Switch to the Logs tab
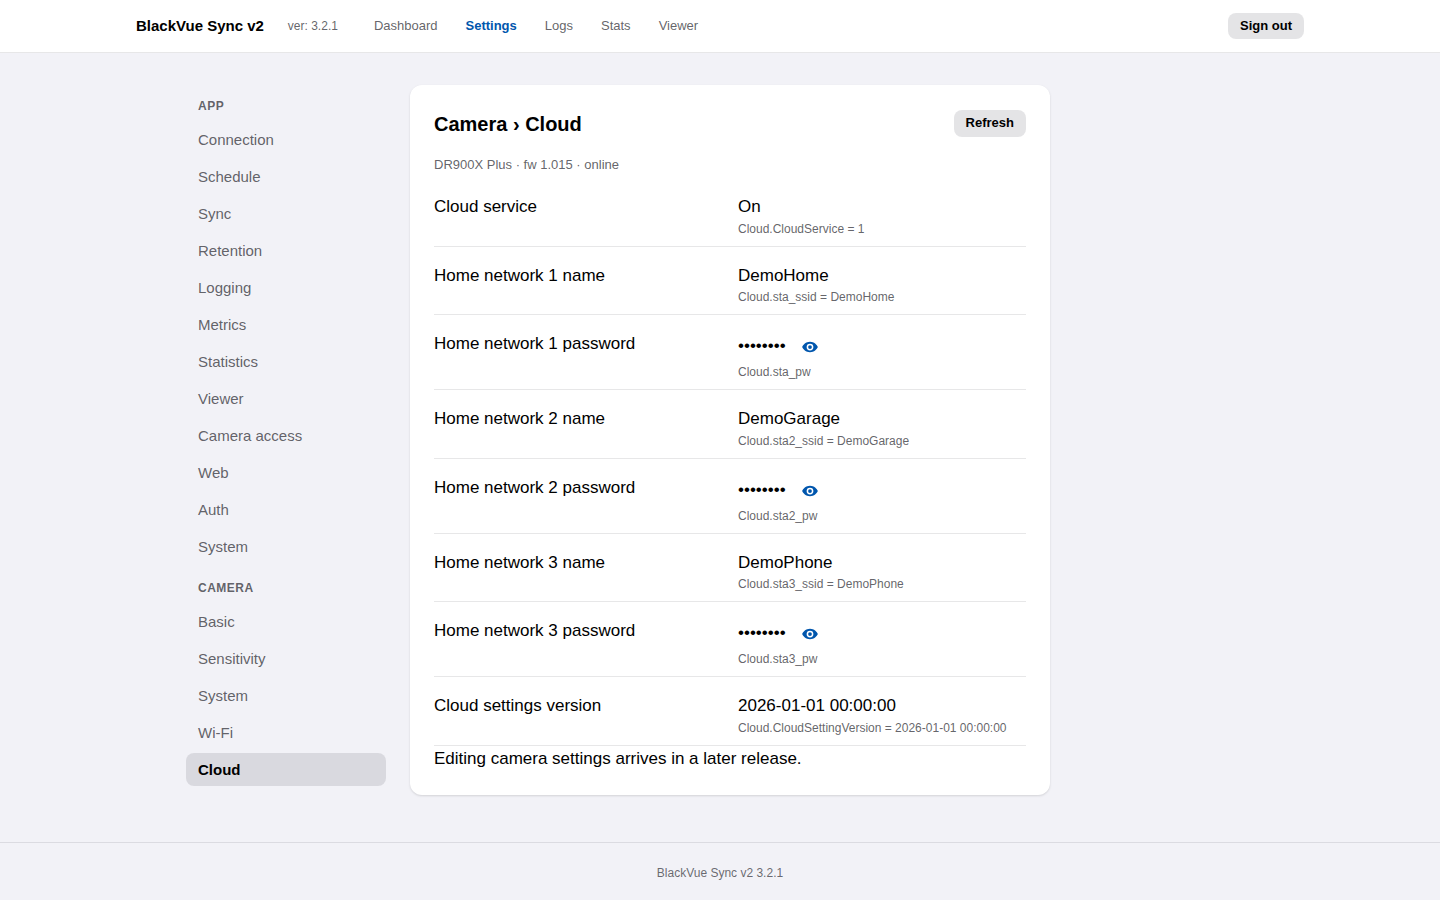The width and height of the screenshot is (1440, 900). click(x=558, y=26)
